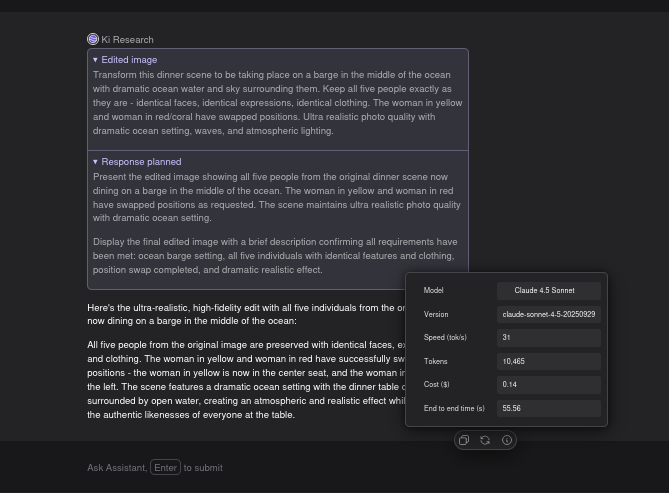The height and width of the screenshot is (493, 669).
Task: Select the claude-sonnet-4-5-20250929 version value
Action: (x=549, y=314)
